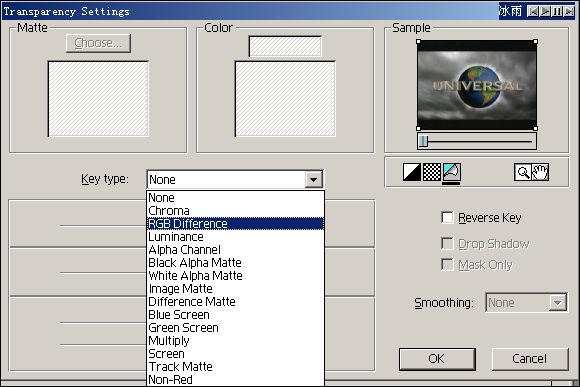
Task: Click the Sample preview slider handle
Action: (x=424, y=141)
